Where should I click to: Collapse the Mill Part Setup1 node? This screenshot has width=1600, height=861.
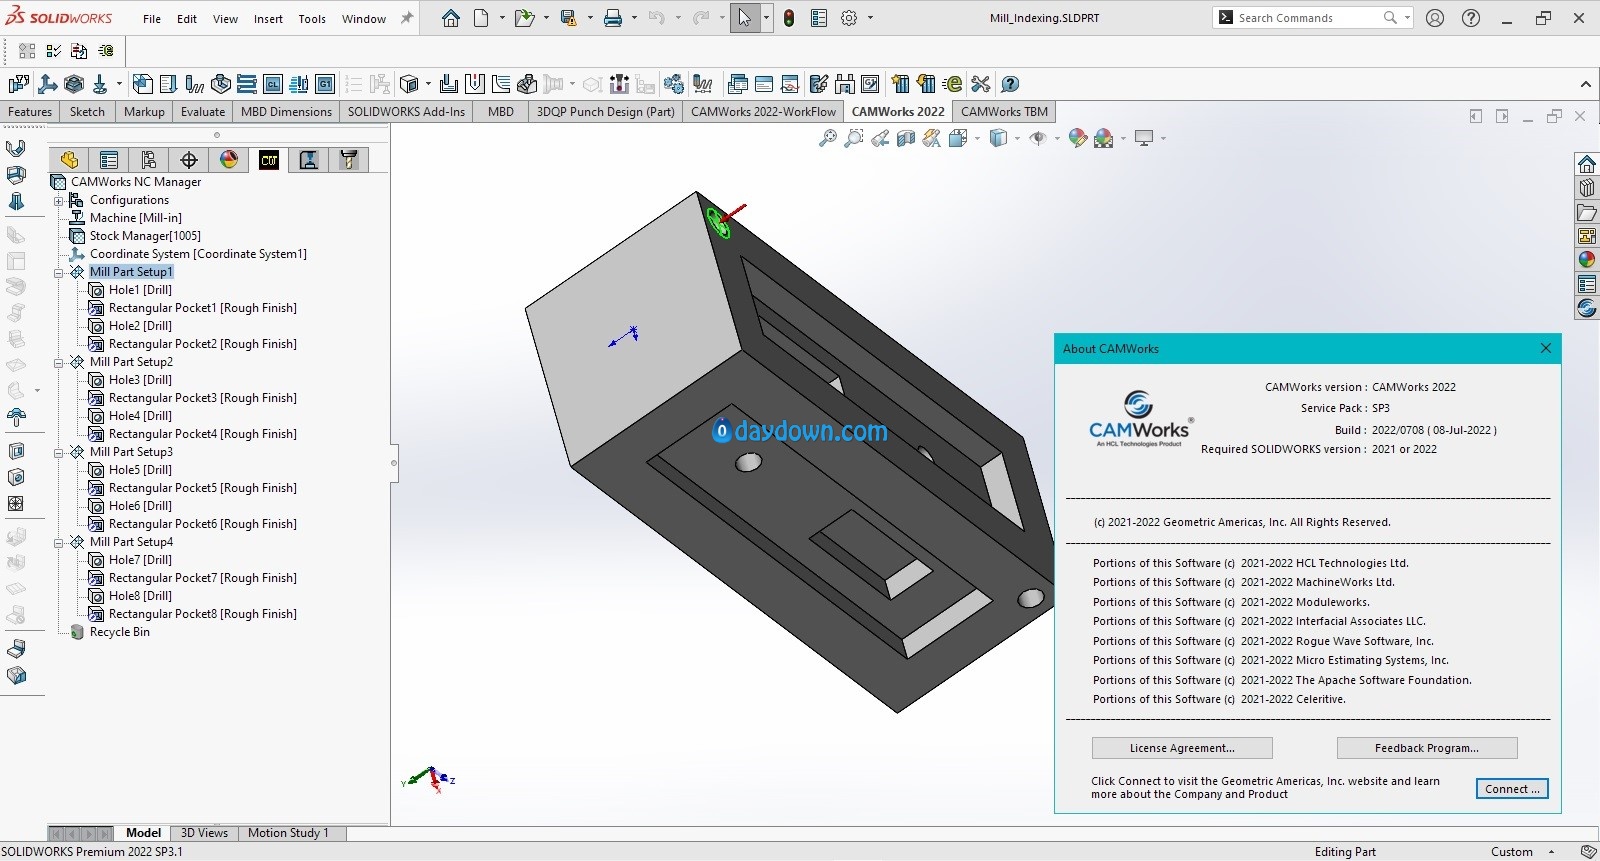click(x=58, y=272)
